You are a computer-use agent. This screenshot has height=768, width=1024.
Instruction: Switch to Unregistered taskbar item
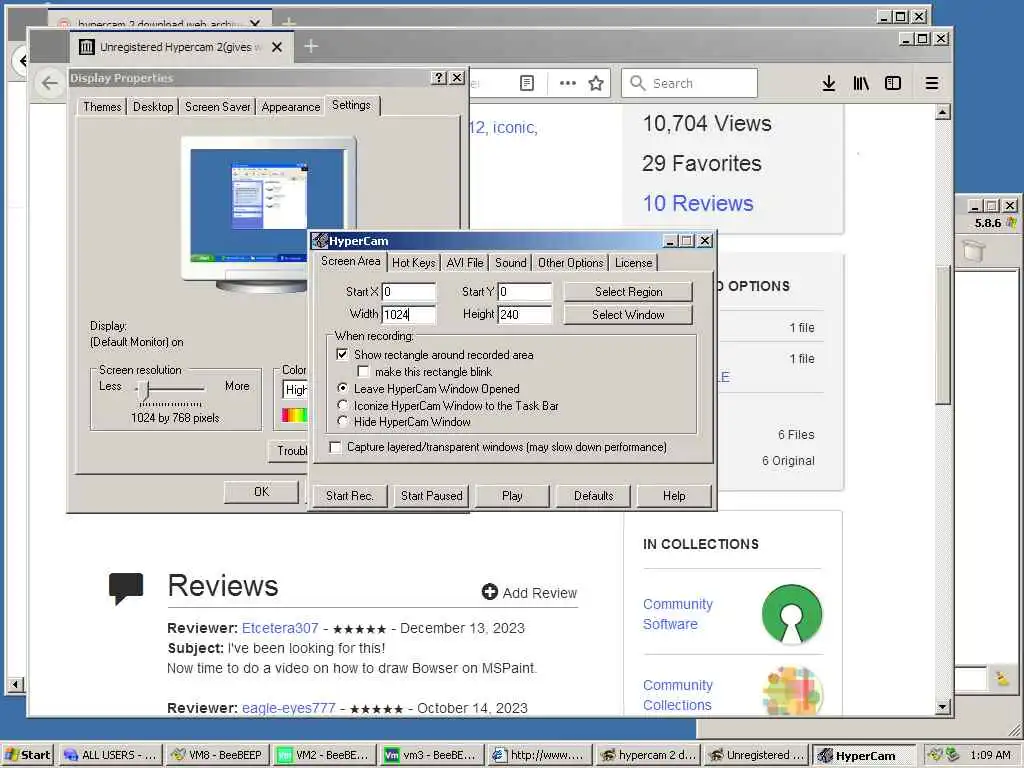coord(756,755)
